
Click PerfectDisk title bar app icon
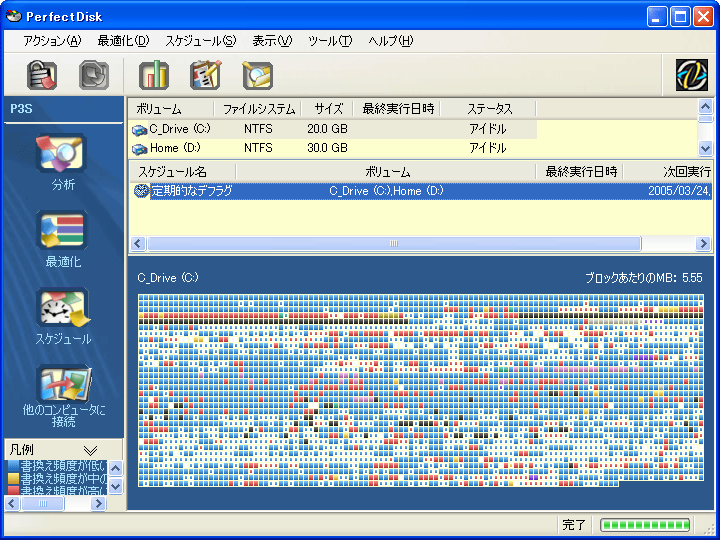(14, 17)
